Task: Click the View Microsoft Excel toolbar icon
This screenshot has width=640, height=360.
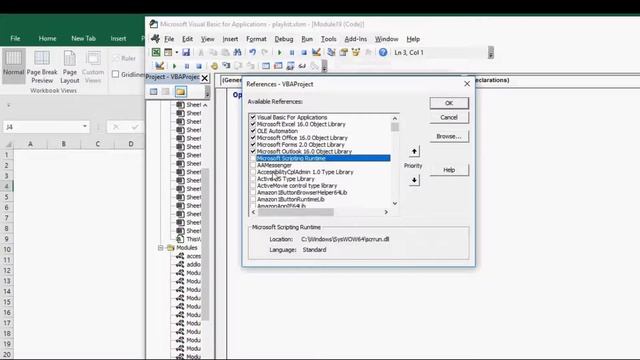Action: click(x=156, y=52)
